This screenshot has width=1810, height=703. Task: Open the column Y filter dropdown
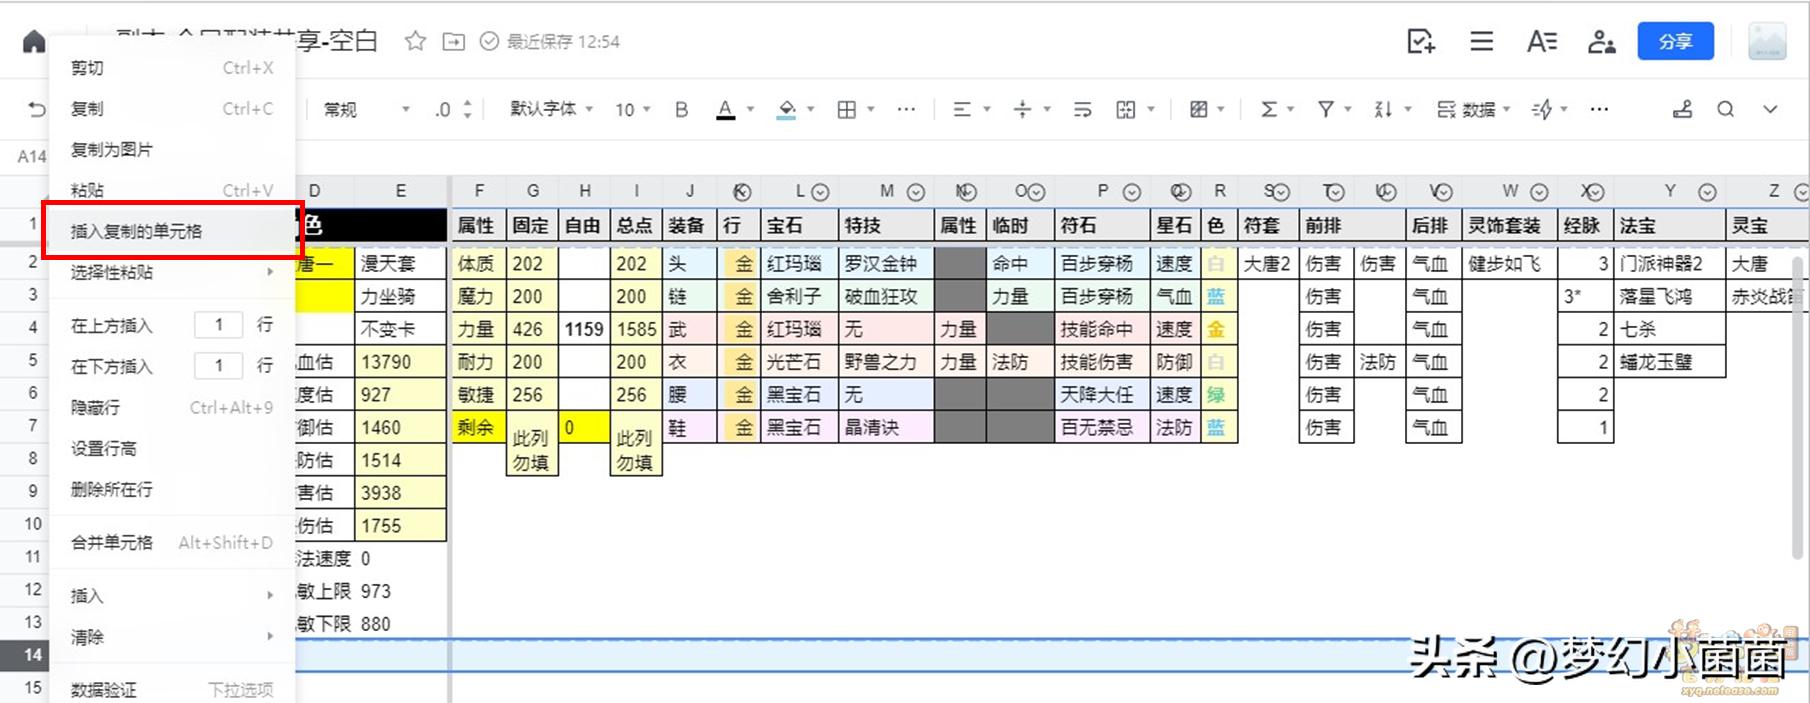tap(1707, 192)
